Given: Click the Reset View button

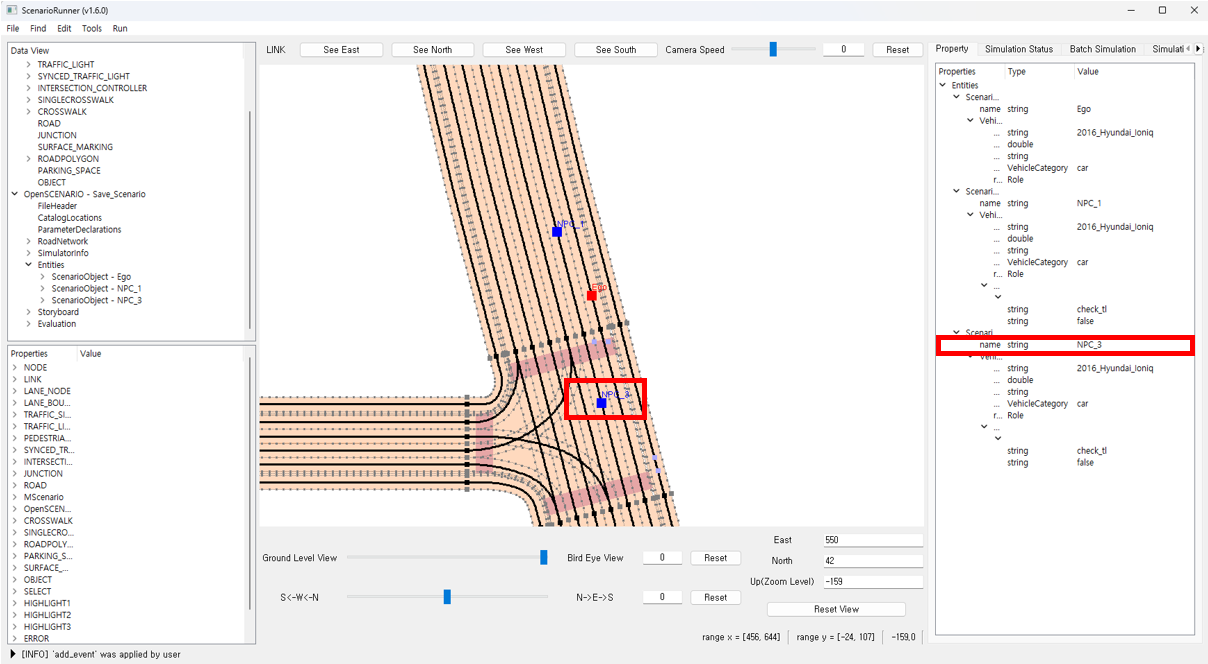Looking at the screenshot, I should (x=835, y=609).
